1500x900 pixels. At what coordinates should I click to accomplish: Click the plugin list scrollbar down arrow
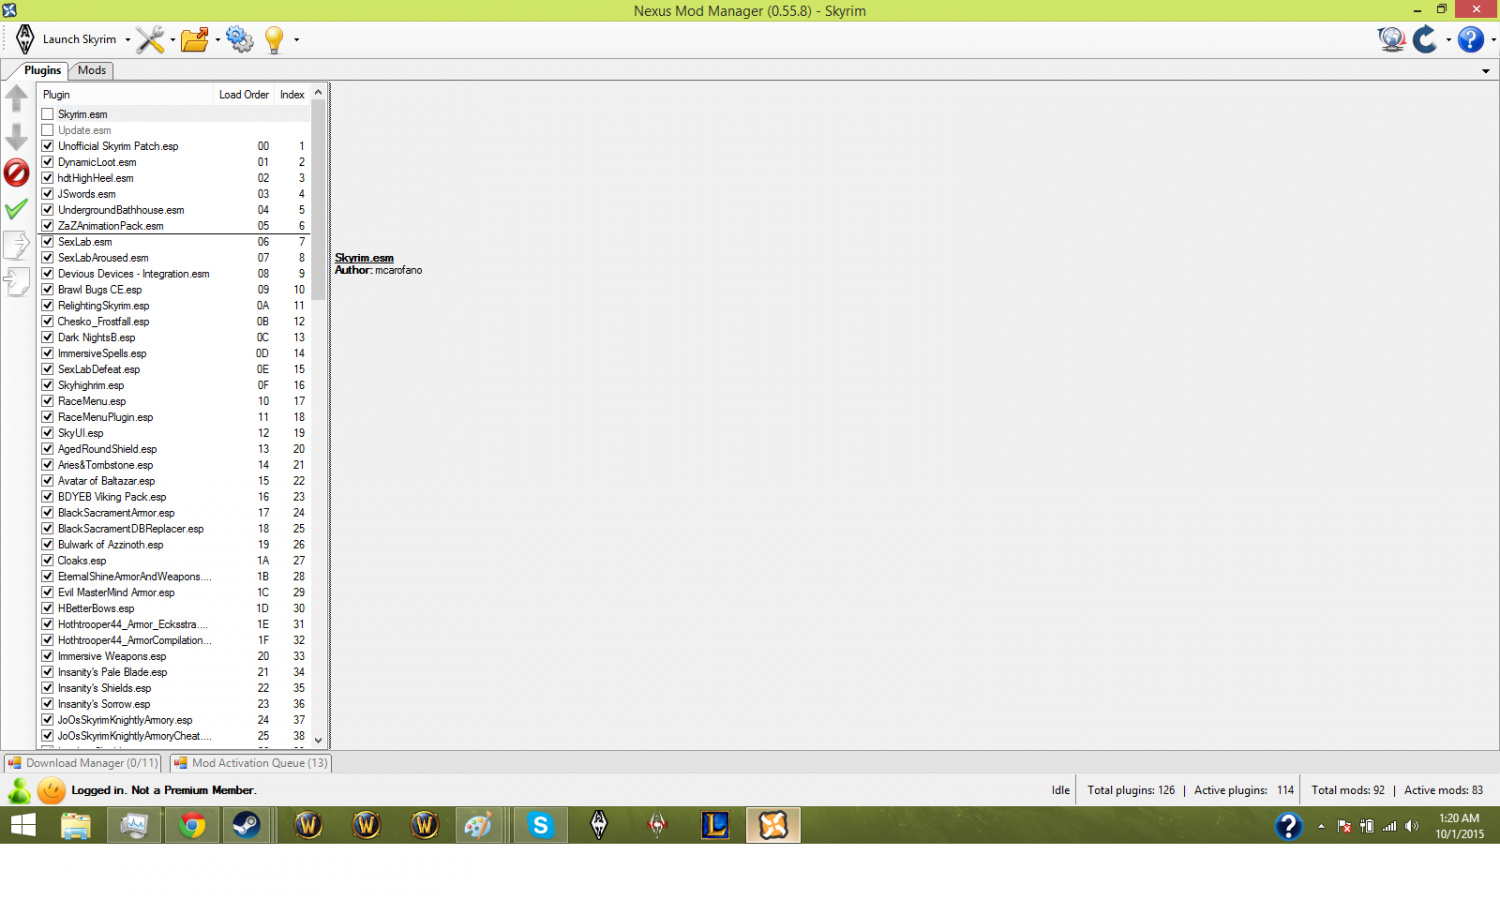tap(318, 741)
